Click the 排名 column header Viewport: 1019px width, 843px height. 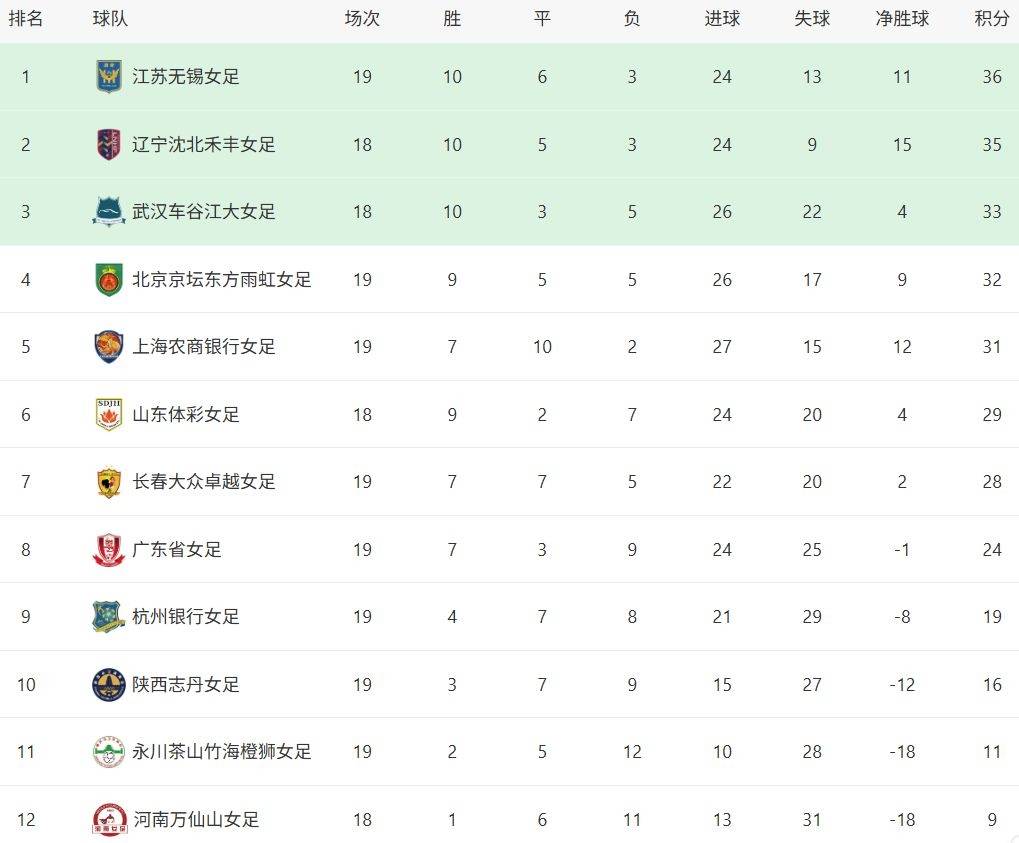click(26, 19)
